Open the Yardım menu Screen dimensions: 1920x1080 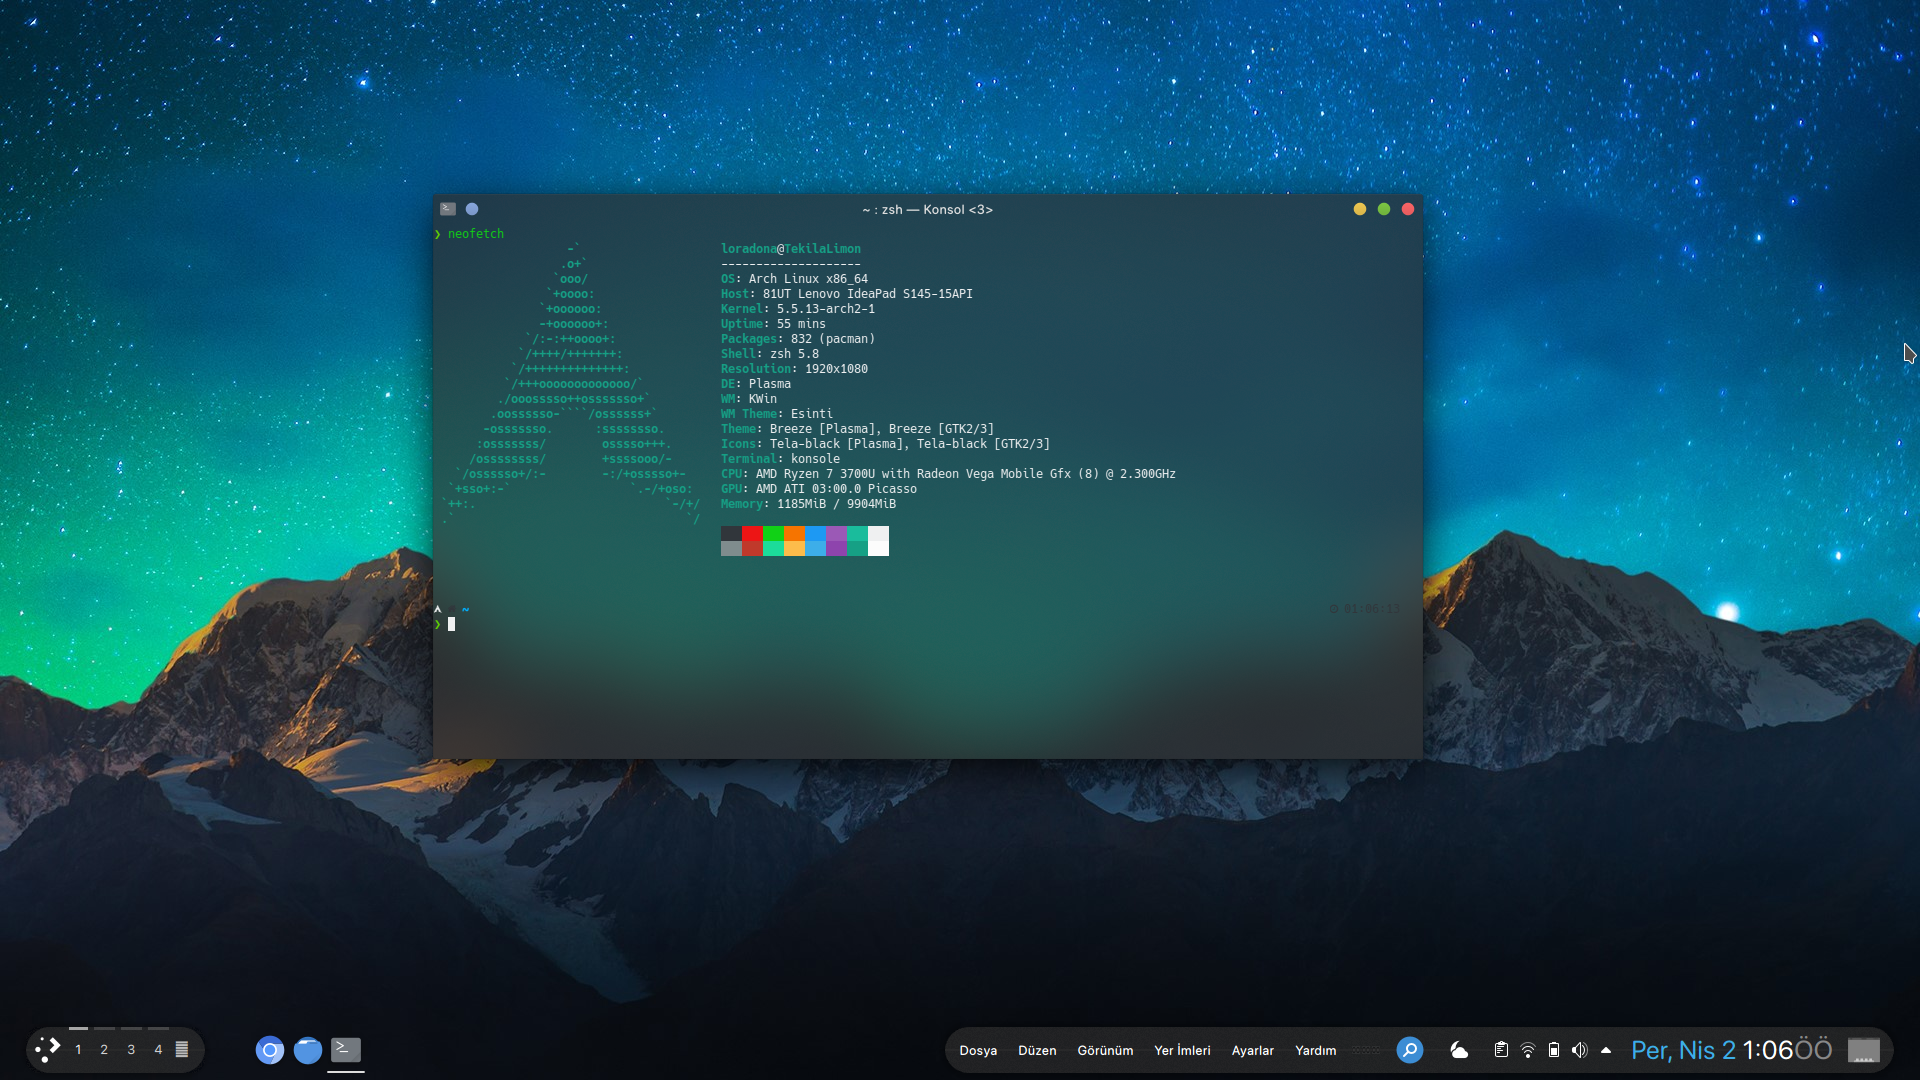click(1315, 1050)
